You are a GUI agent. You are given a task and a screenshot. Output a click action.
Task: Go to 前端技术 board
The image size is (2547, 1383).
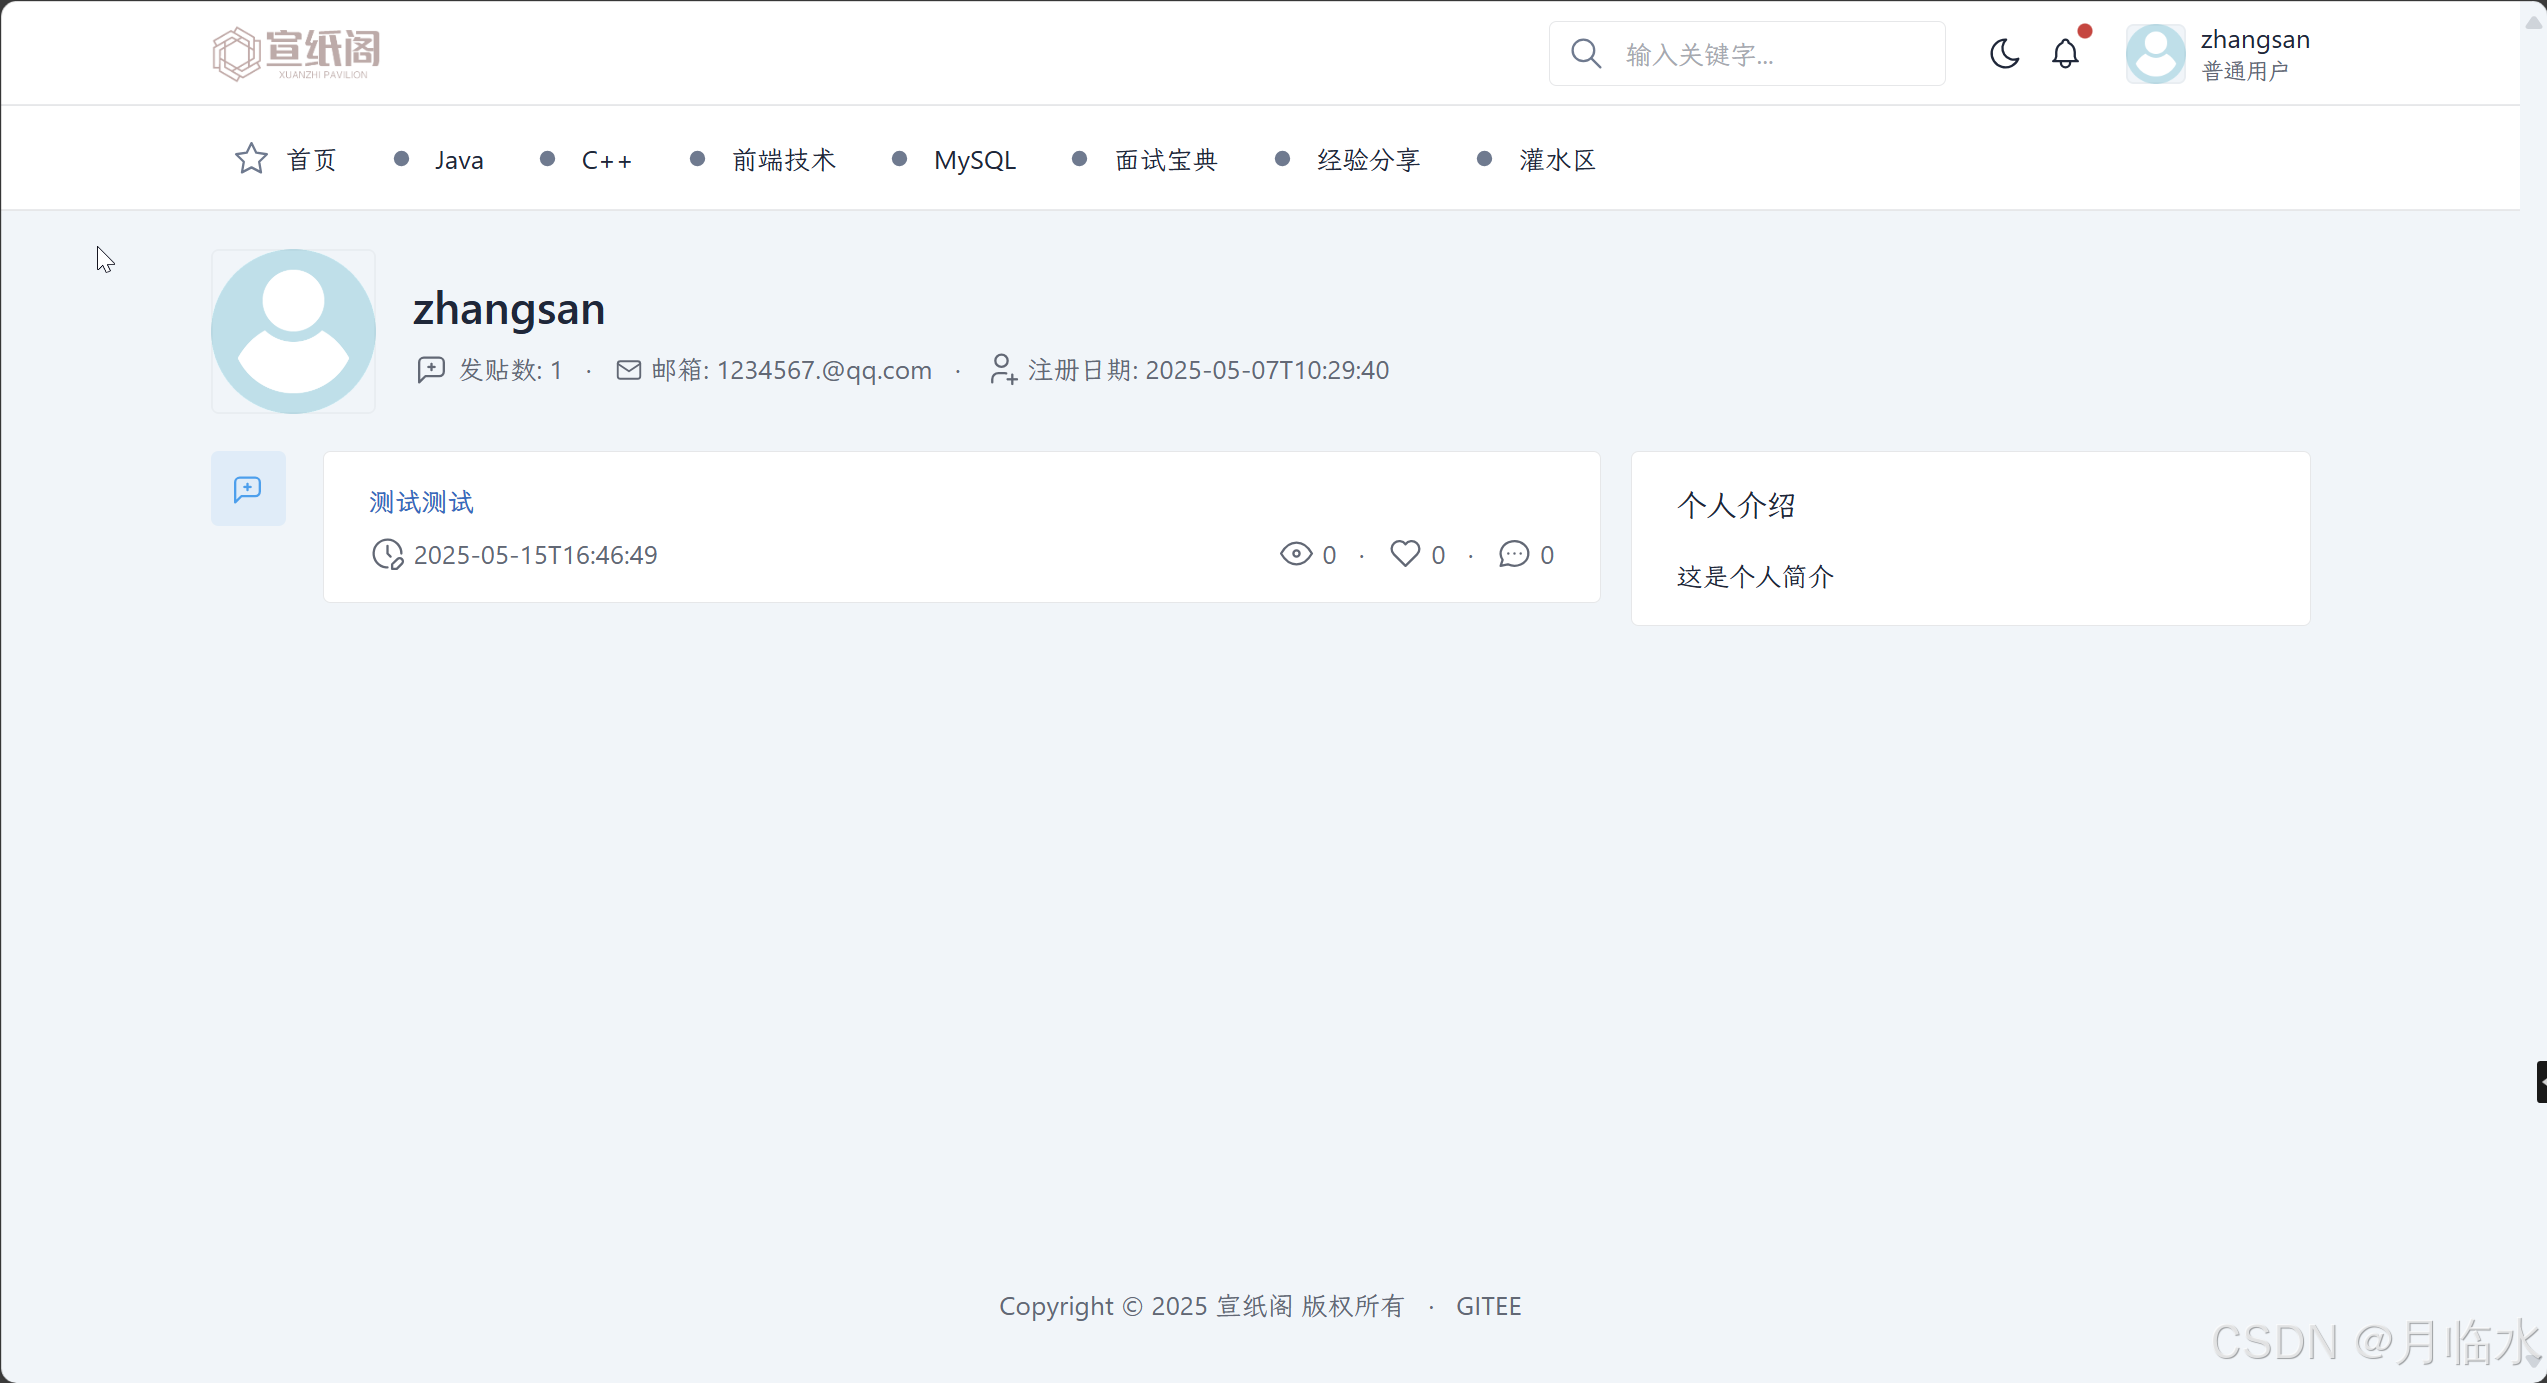point(783,160)
